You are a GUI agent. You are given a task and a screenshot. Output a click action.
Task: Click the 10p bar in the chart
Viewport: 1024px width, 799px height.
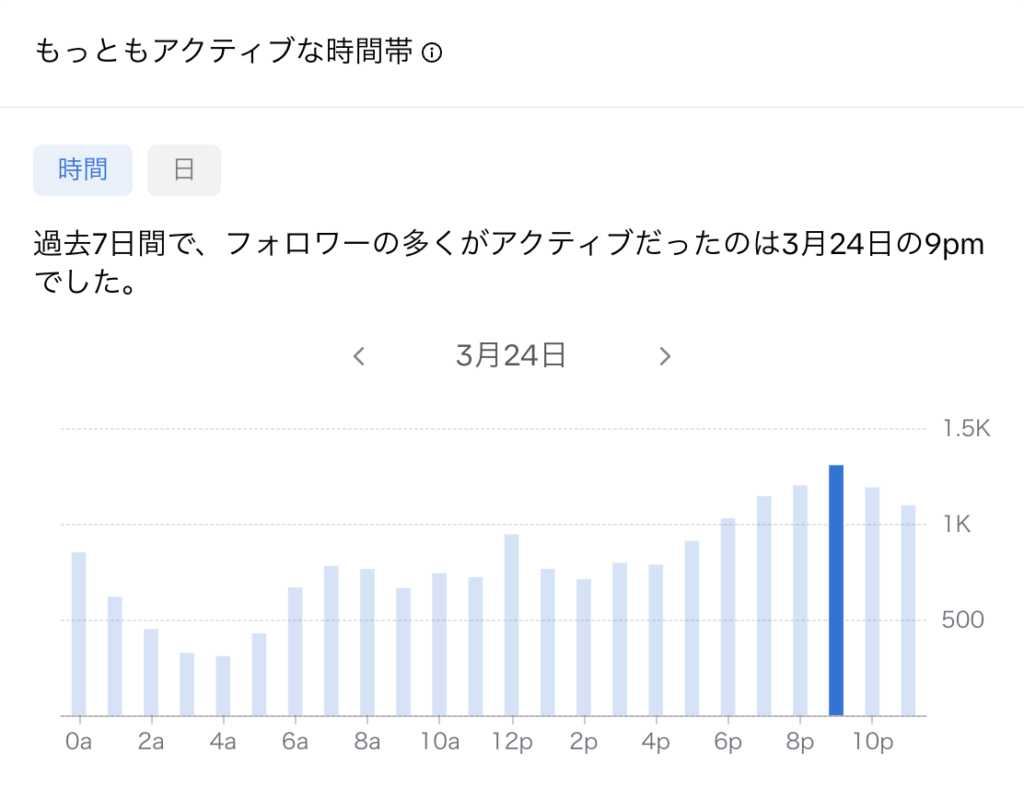coord(872,601)
